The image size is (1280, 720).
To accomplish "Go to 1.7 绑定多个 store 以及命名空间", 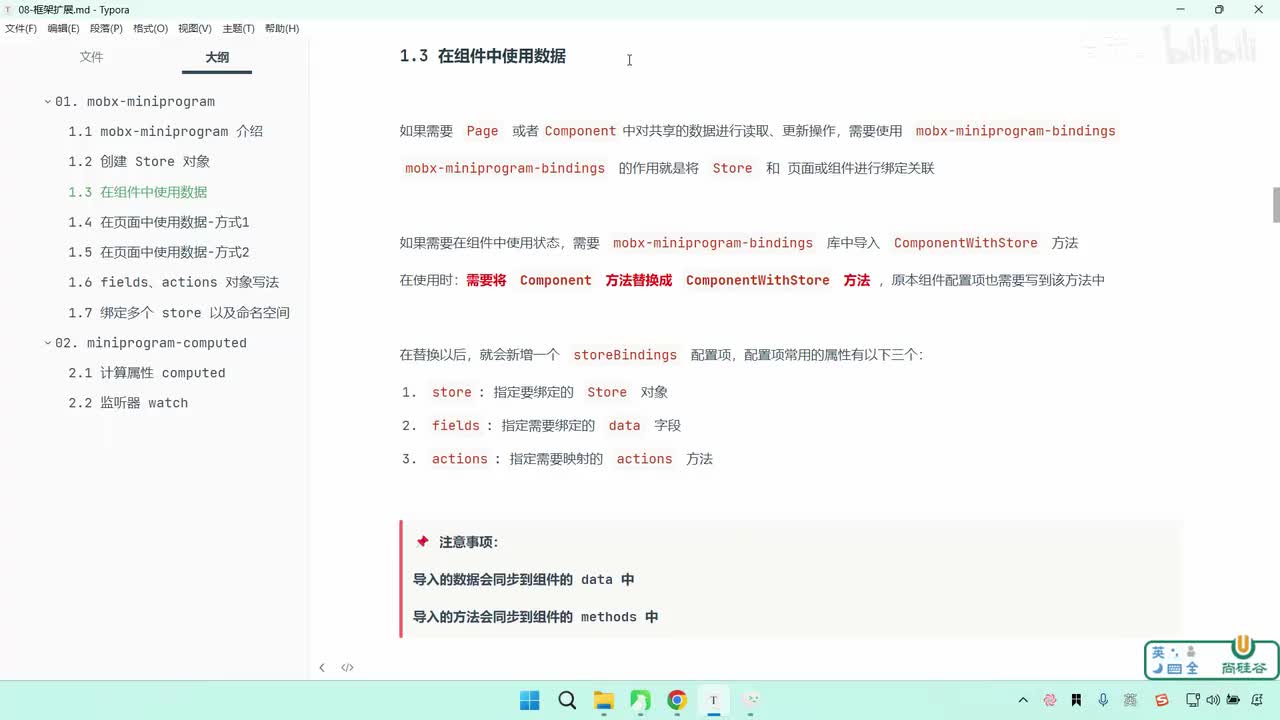I will pyautogui.click(x=179, y=312).
